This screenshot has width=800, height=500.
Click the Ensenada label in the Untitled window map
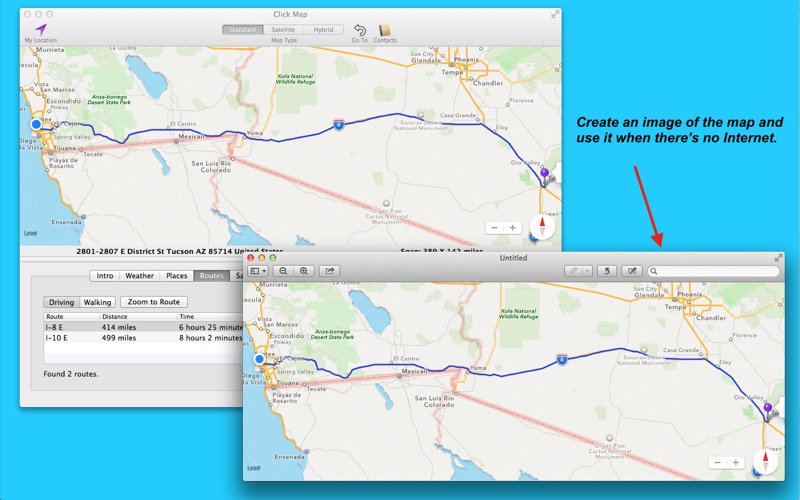[x=289, y=457]
